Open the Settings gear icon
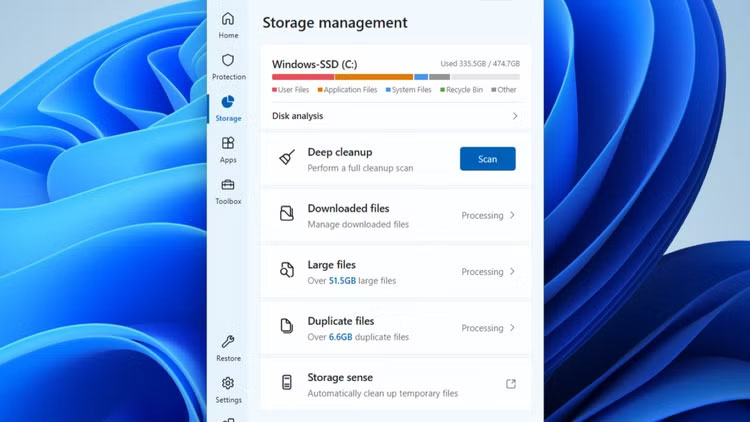The image size is (750, 422). point(228,383)
